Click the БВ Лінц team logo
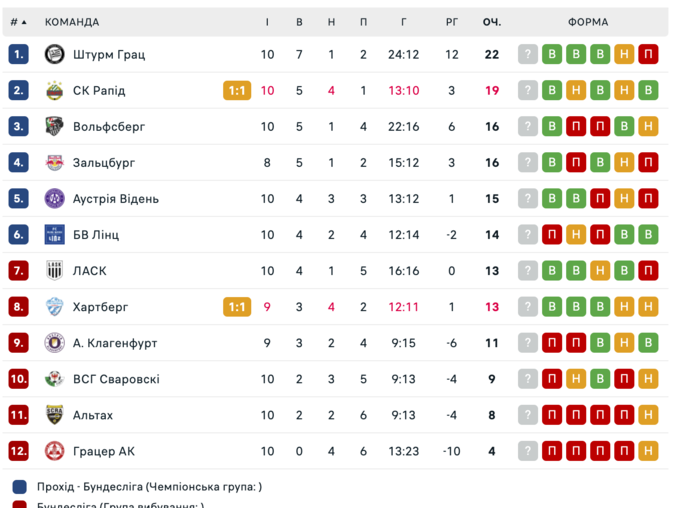This screenshot has height=508, width=680. [x=55, y=235]
